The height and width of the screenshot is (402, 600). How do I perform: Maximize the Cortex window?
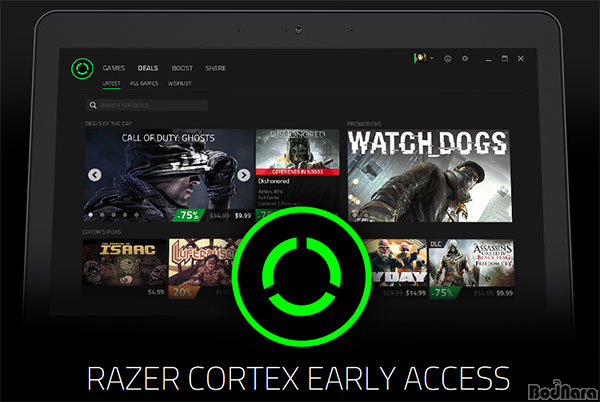pyautogui.click(x=505, y=59)
